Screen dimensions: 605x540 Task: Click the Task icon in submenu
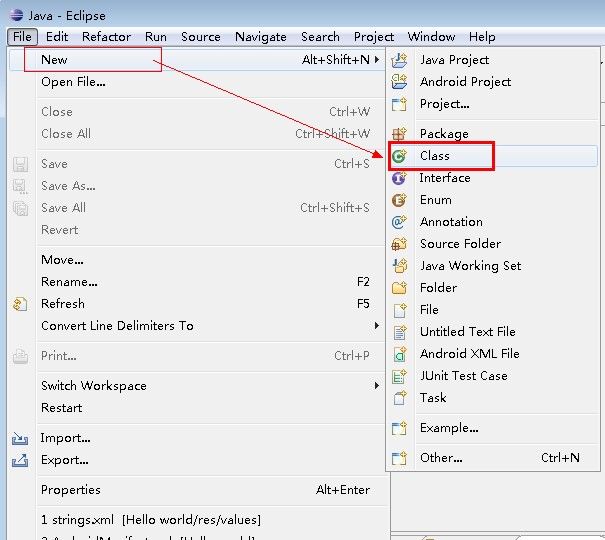tap(399, 398)
